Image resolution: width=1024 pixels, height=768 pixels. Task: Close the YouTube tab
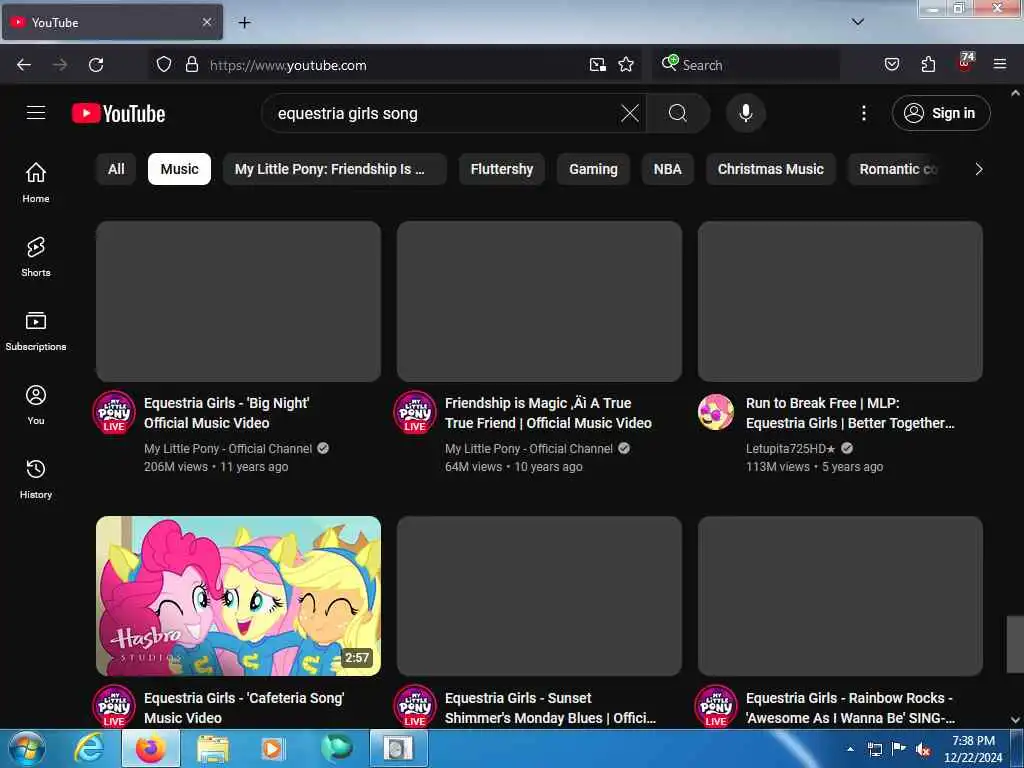(206, 22)
